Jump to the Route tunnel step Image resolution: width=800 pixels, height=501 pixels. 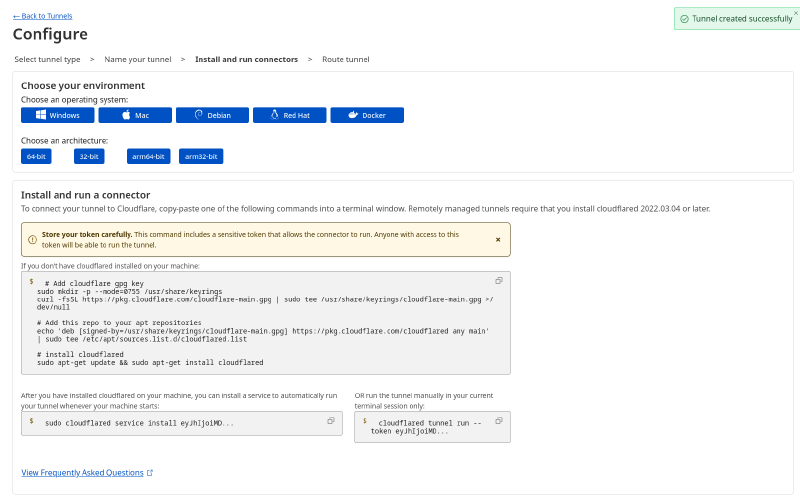point(345,59)
